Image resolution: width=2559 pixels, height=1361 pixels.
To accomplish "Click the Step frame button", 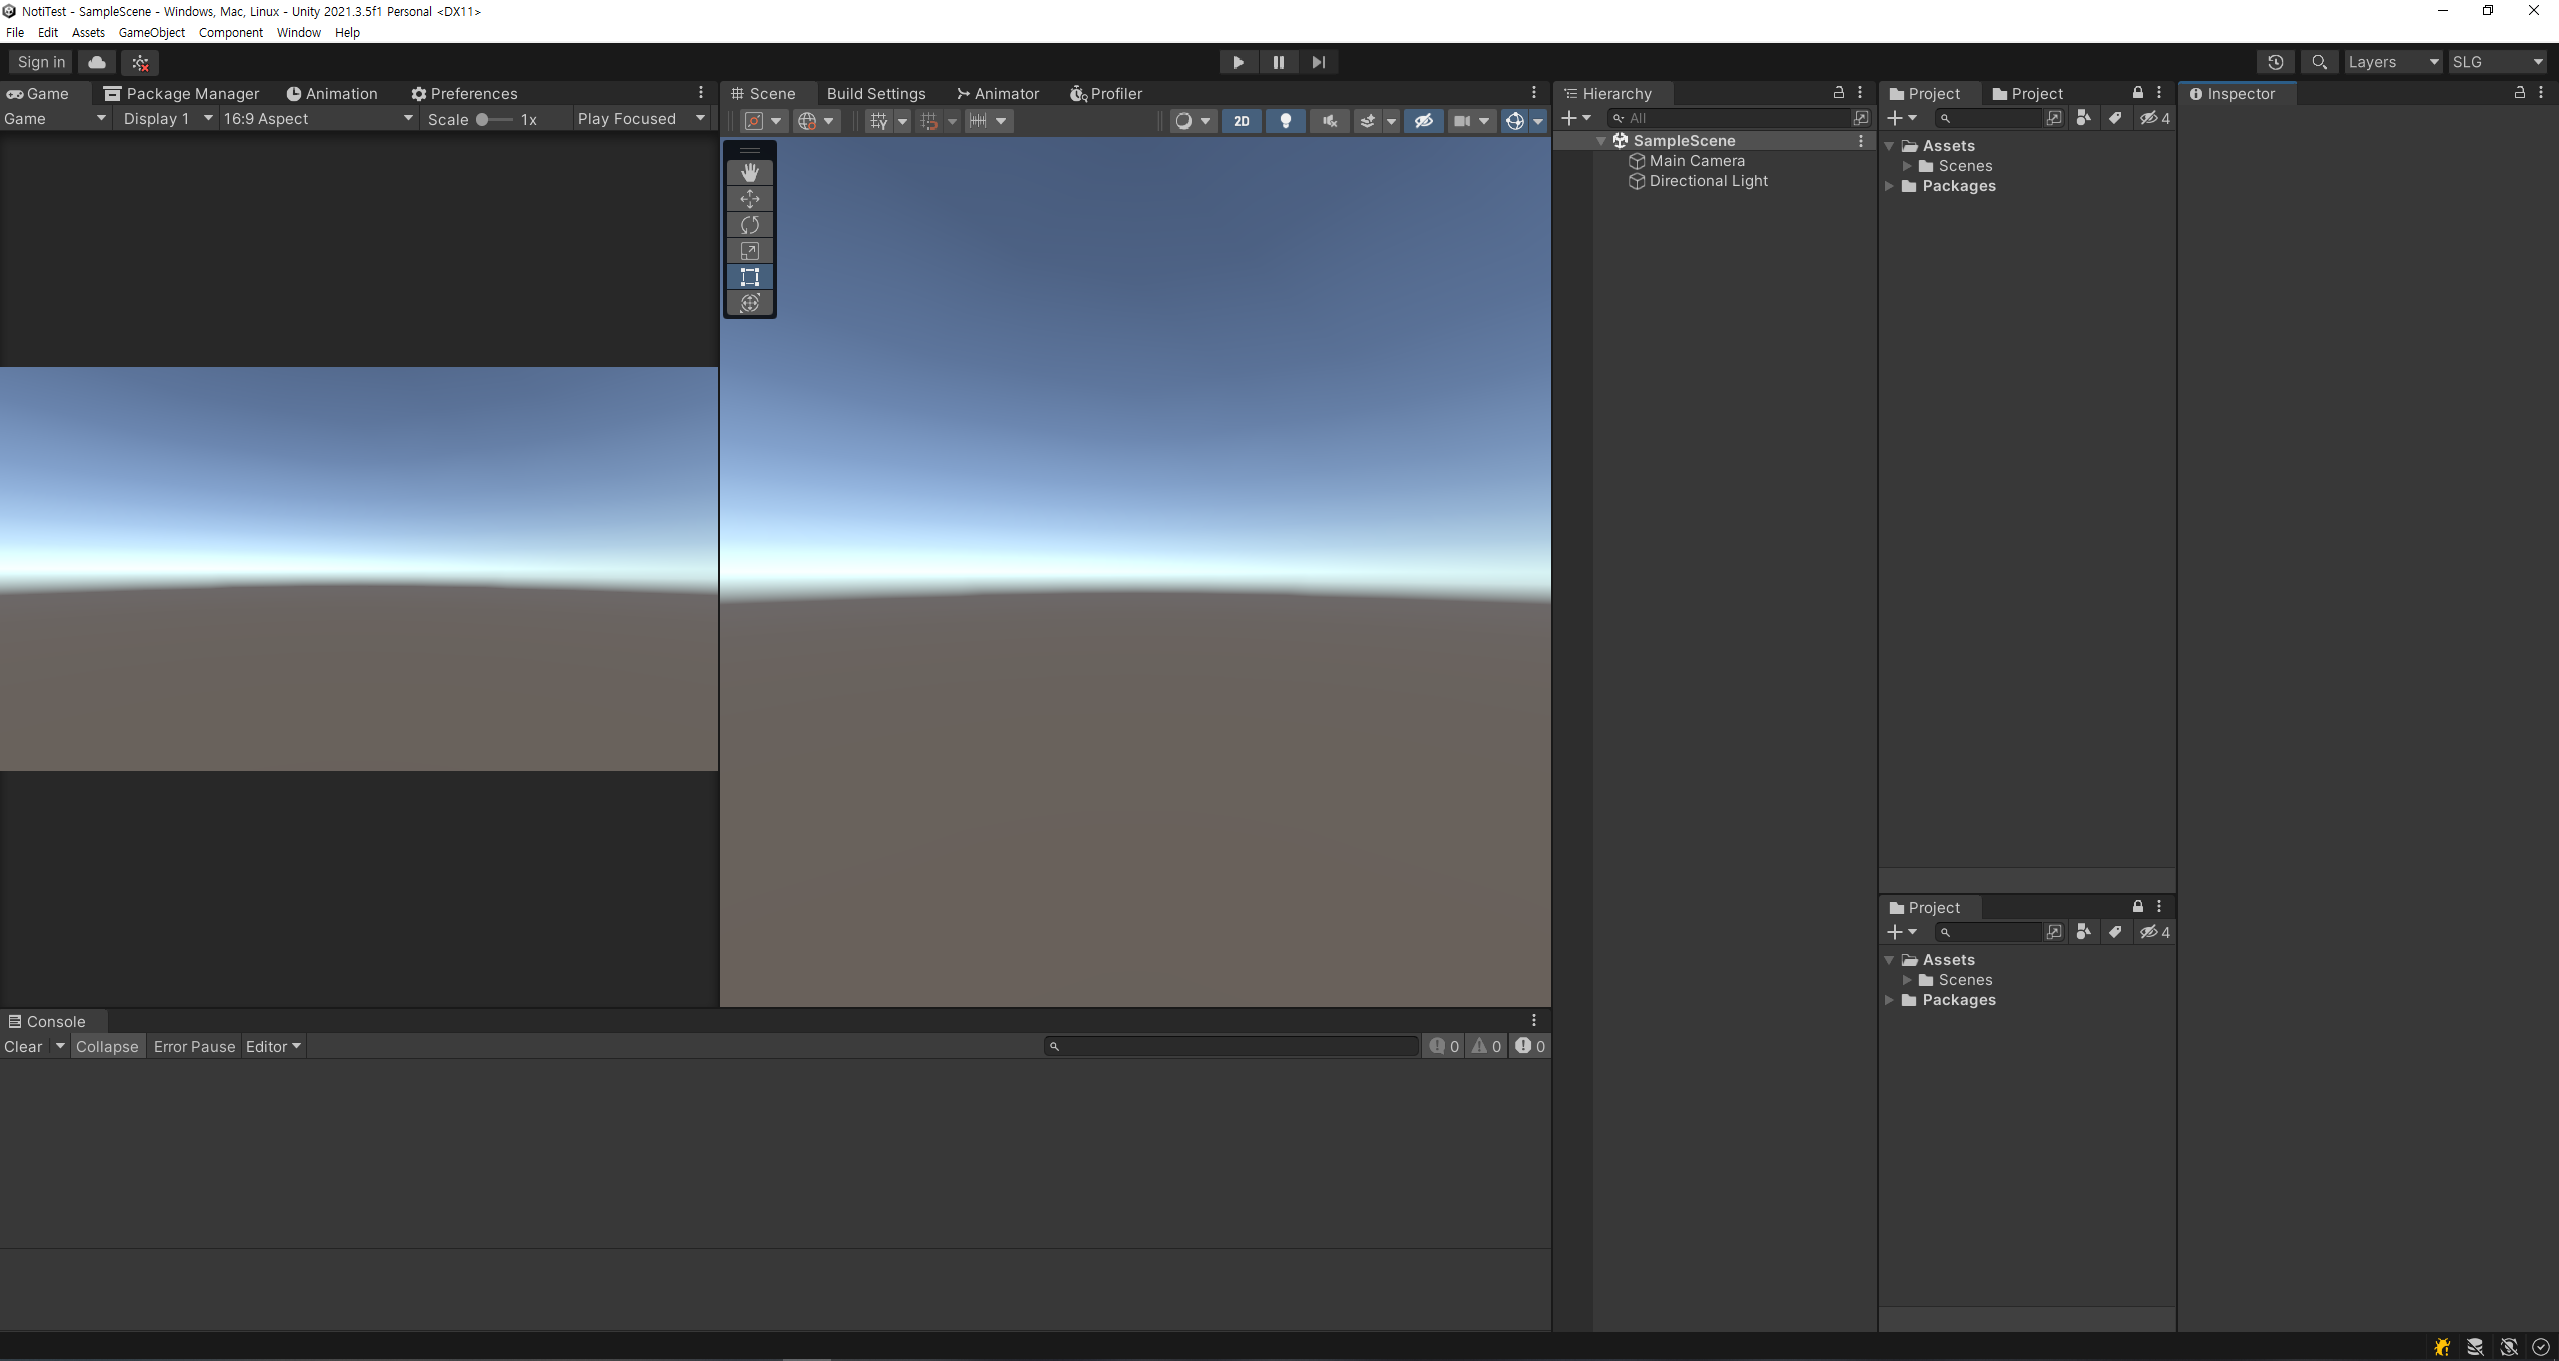I will pyautogui.click(x=1318, y=62).
